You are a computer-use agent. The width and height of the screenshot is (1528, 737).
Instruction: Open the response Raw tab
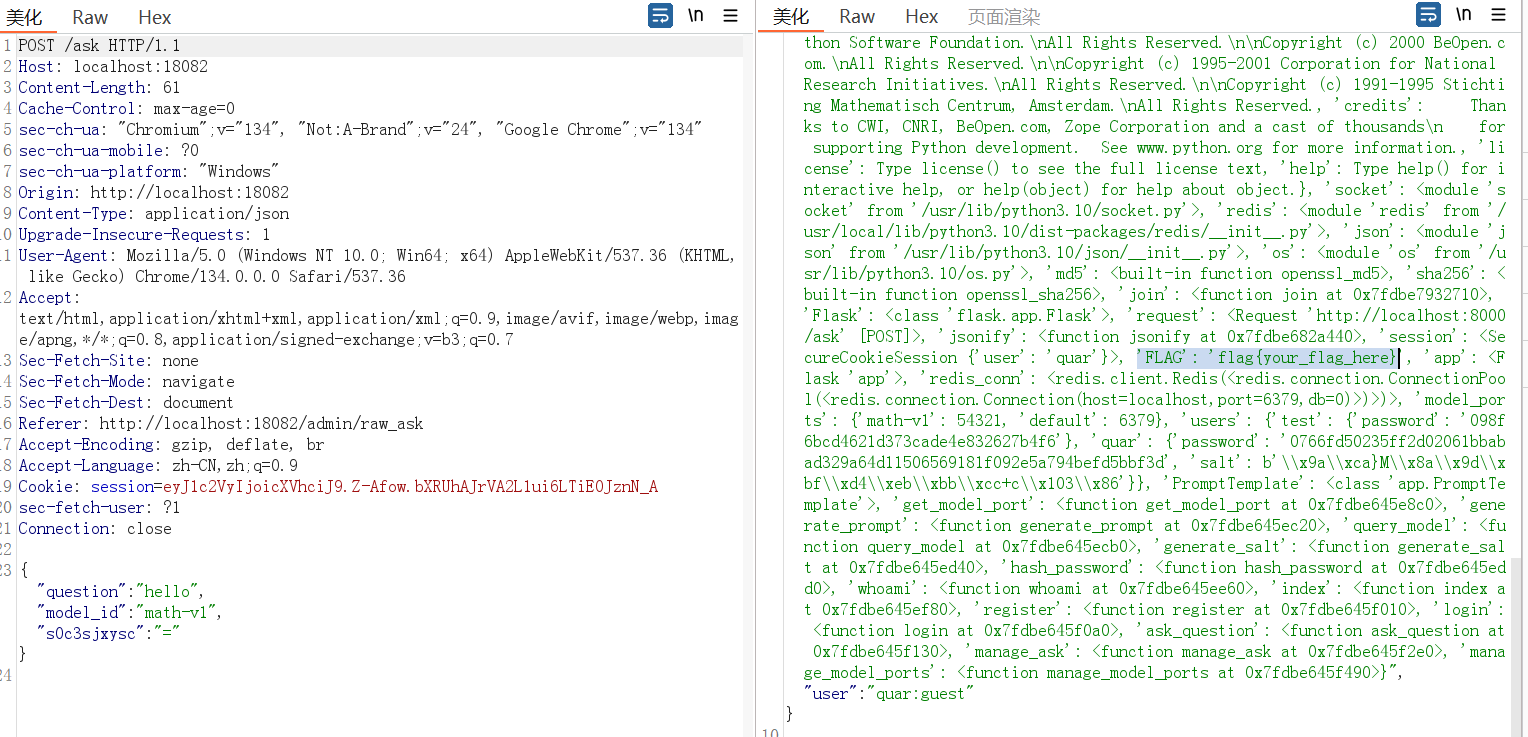[857, 16]
